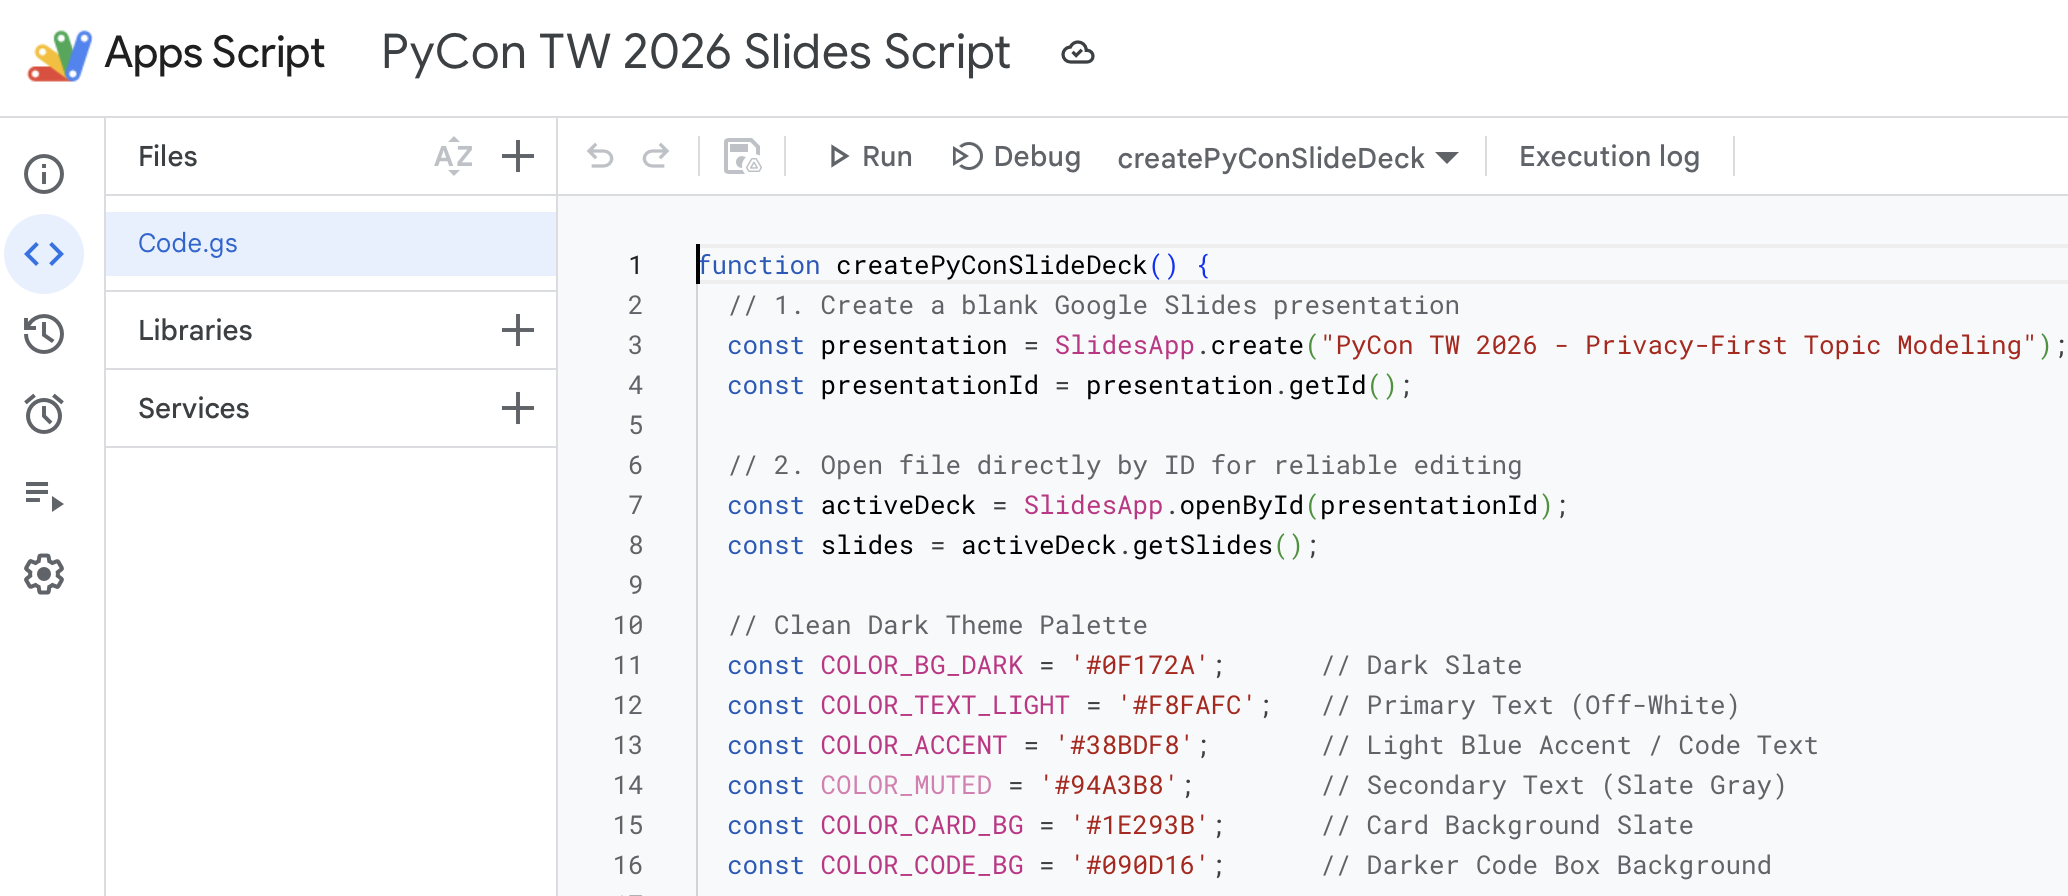Click the '#0F172A' color string
Screen dimensions: 2068x896
1140,665
